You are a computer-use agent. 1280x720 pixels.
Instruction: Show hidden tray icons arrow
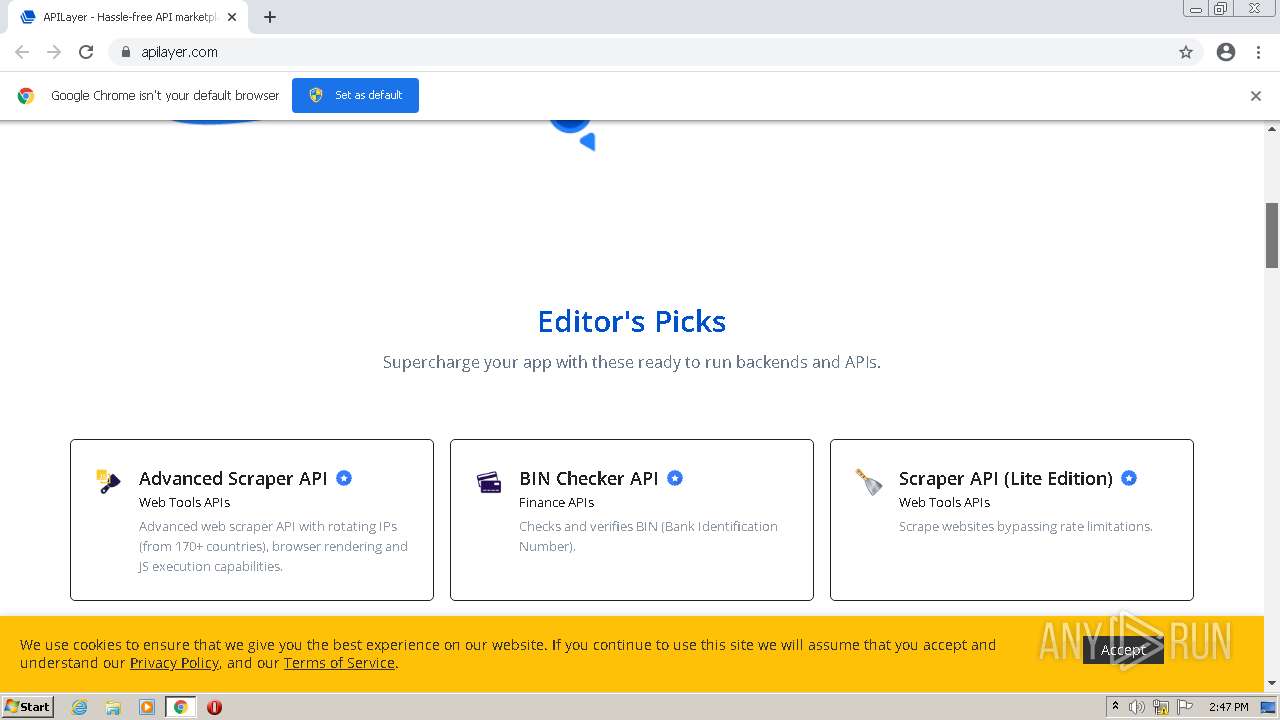(x=1115, y=707)
